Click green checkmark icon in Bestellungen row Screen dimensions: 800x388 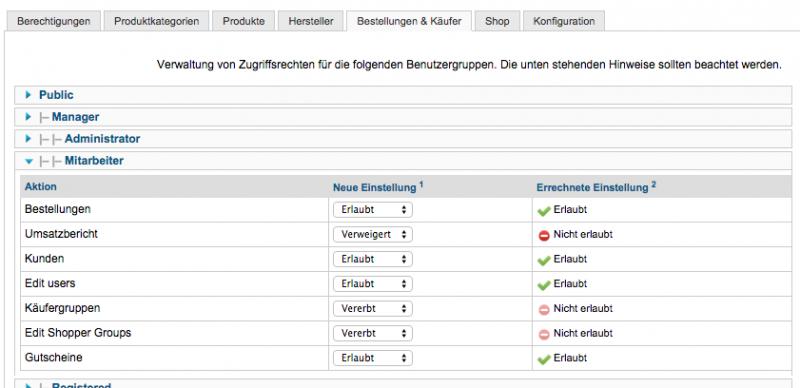[544, 211]
